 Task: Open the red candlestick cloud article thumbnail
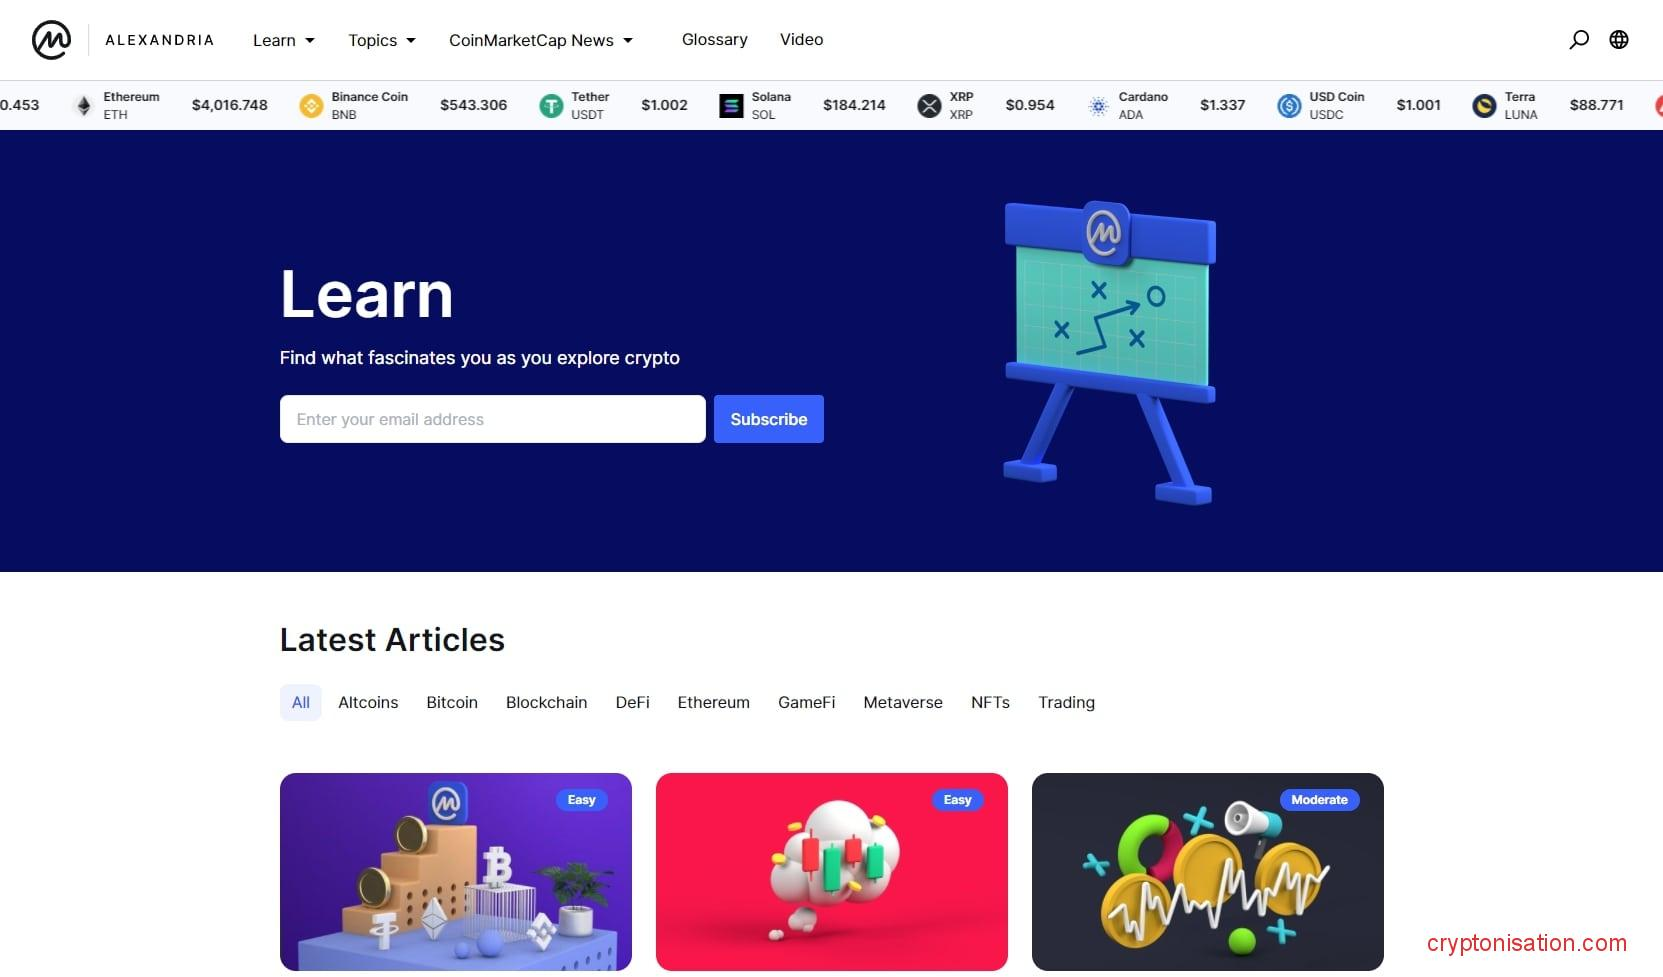[831, 871]
